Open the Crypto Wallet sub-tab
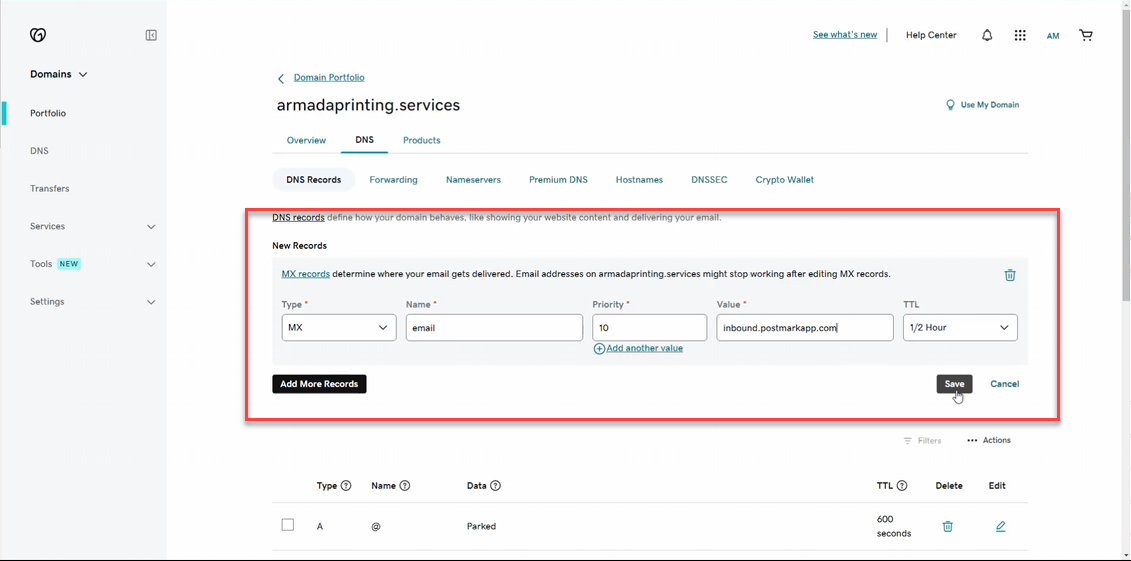Viewport: 1131px width, 561px height. (785, 180)
